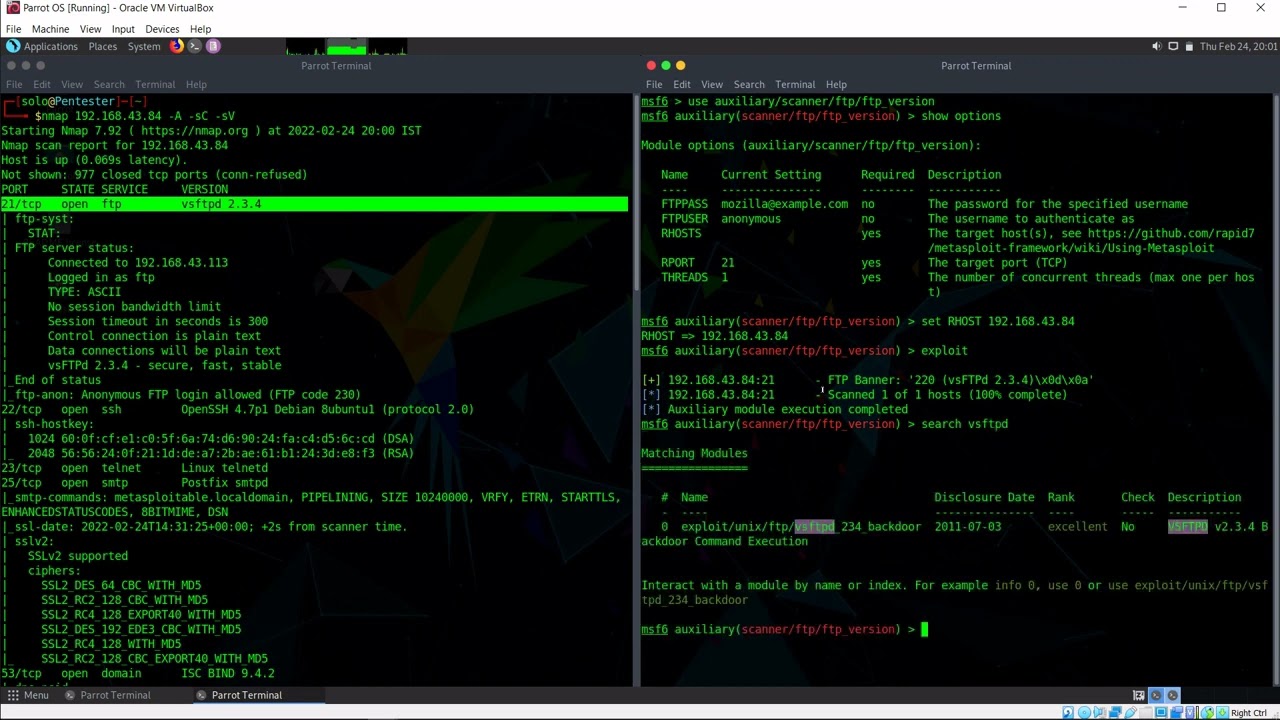Viewport: 1280px width, 720px height.
Task: Click the VirtualBox shared folders icon
Action: tap(1146, 713)
